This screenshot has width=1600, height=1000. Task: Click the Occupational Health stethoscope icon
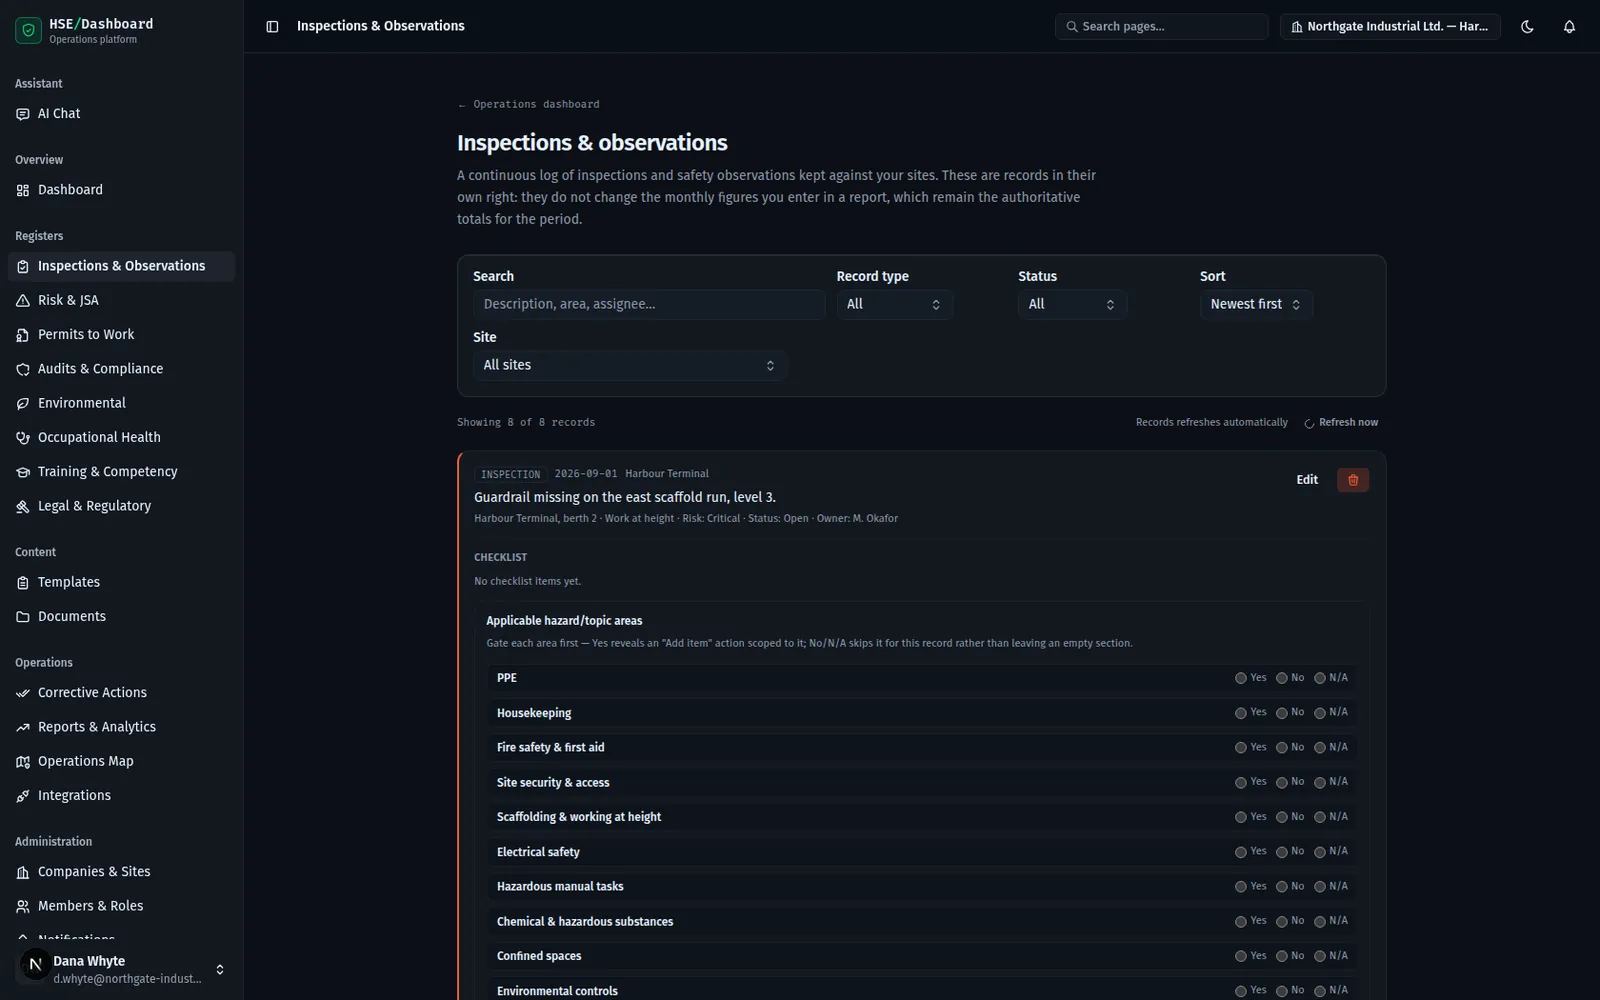[x=23, y=438]
